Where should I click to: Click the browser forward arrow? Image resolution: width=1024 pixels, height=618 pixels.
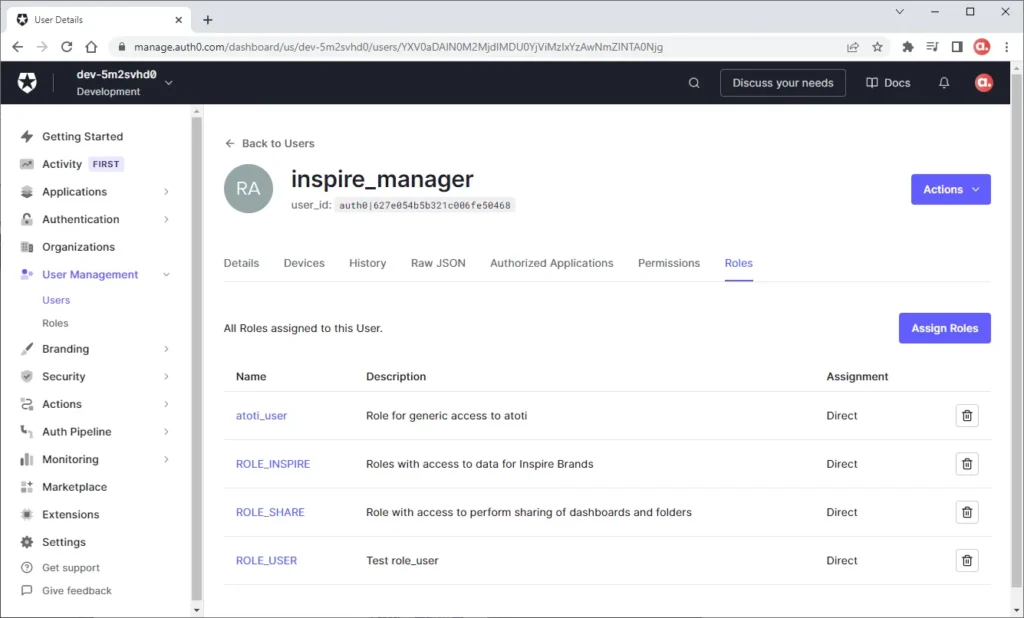(42, 47)
